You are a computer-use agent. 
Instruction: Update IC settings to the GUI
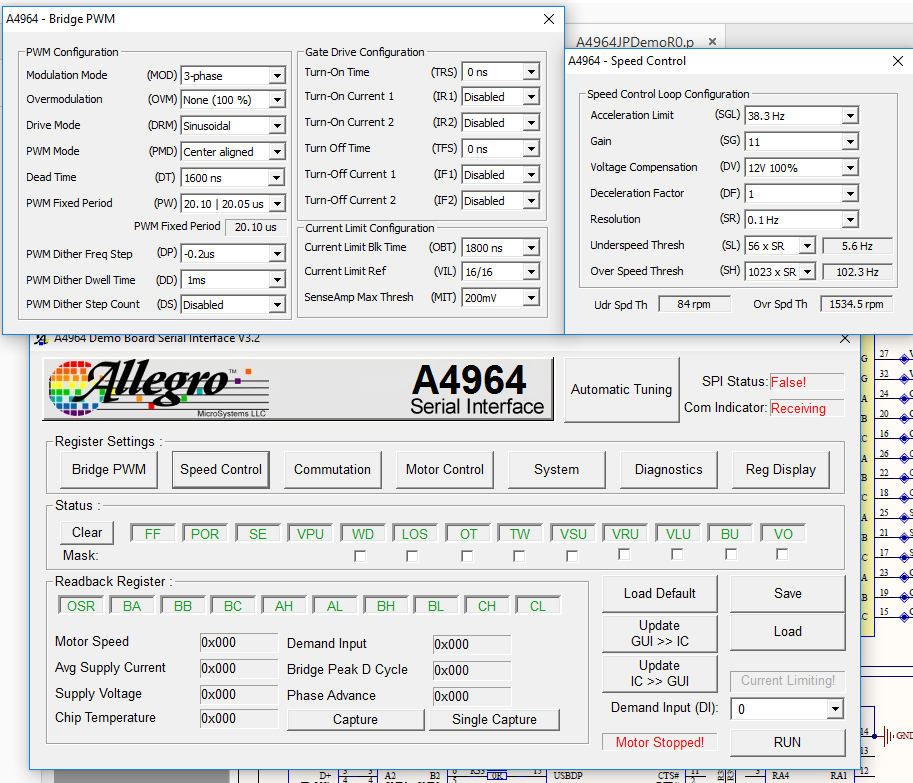click(x=660, y=673)
